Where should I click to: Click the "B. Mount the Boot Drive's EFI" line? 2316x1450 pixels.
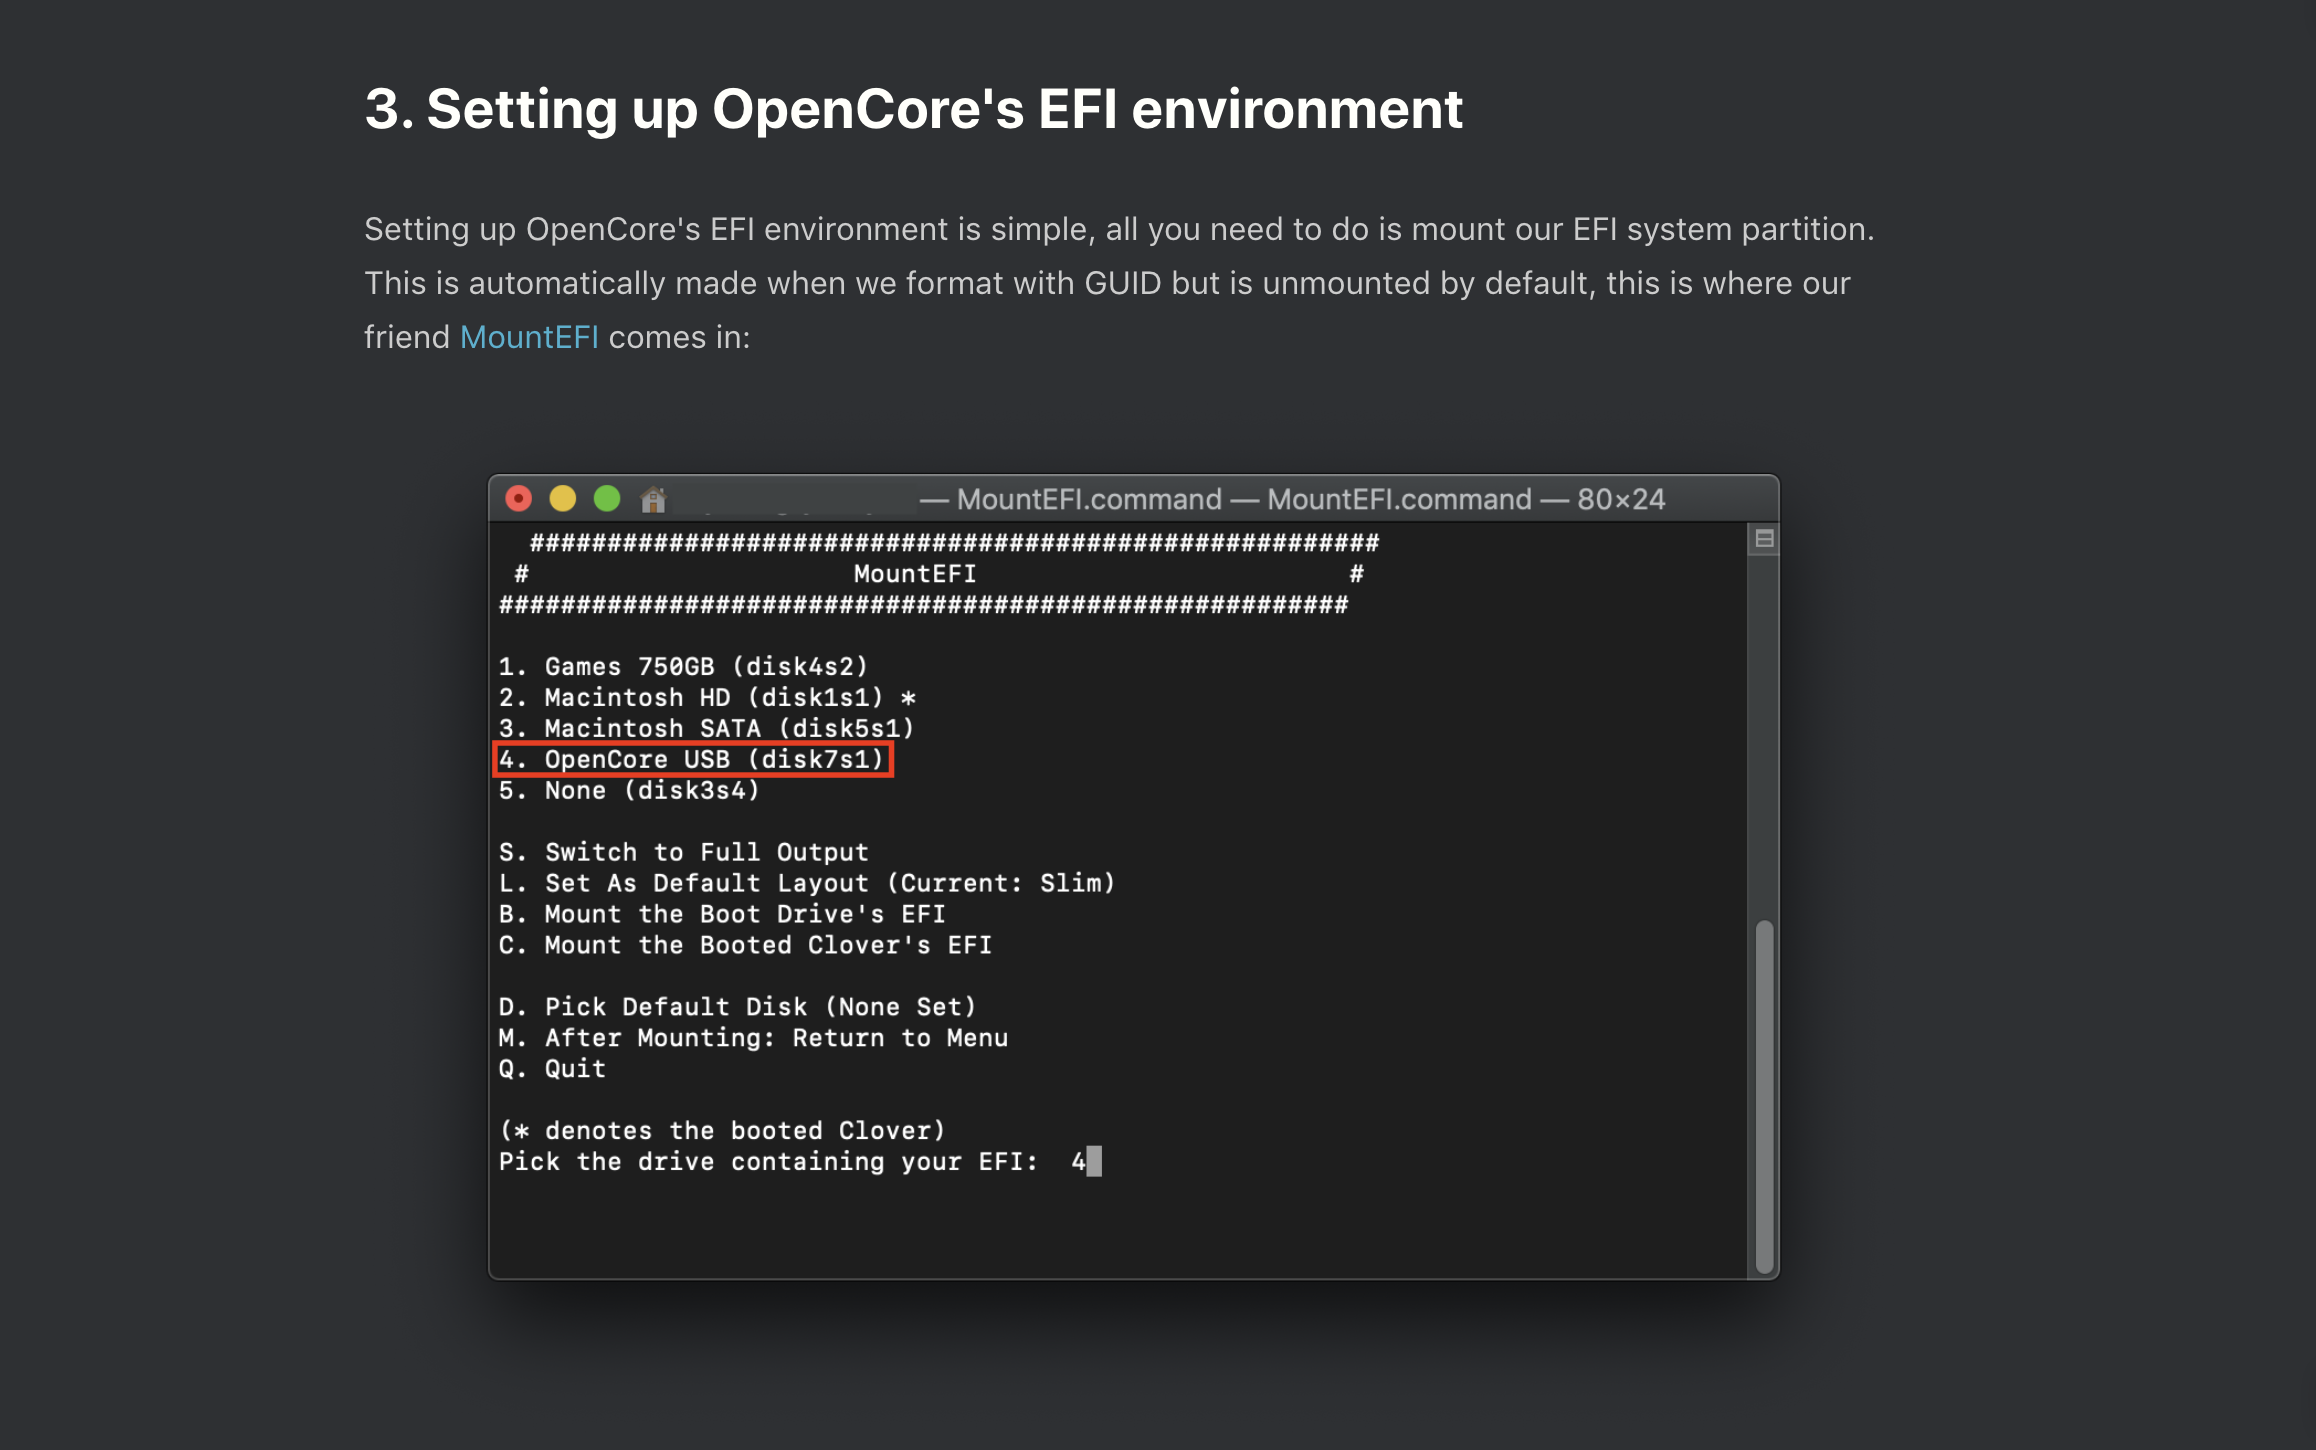[x=722, y=914]
